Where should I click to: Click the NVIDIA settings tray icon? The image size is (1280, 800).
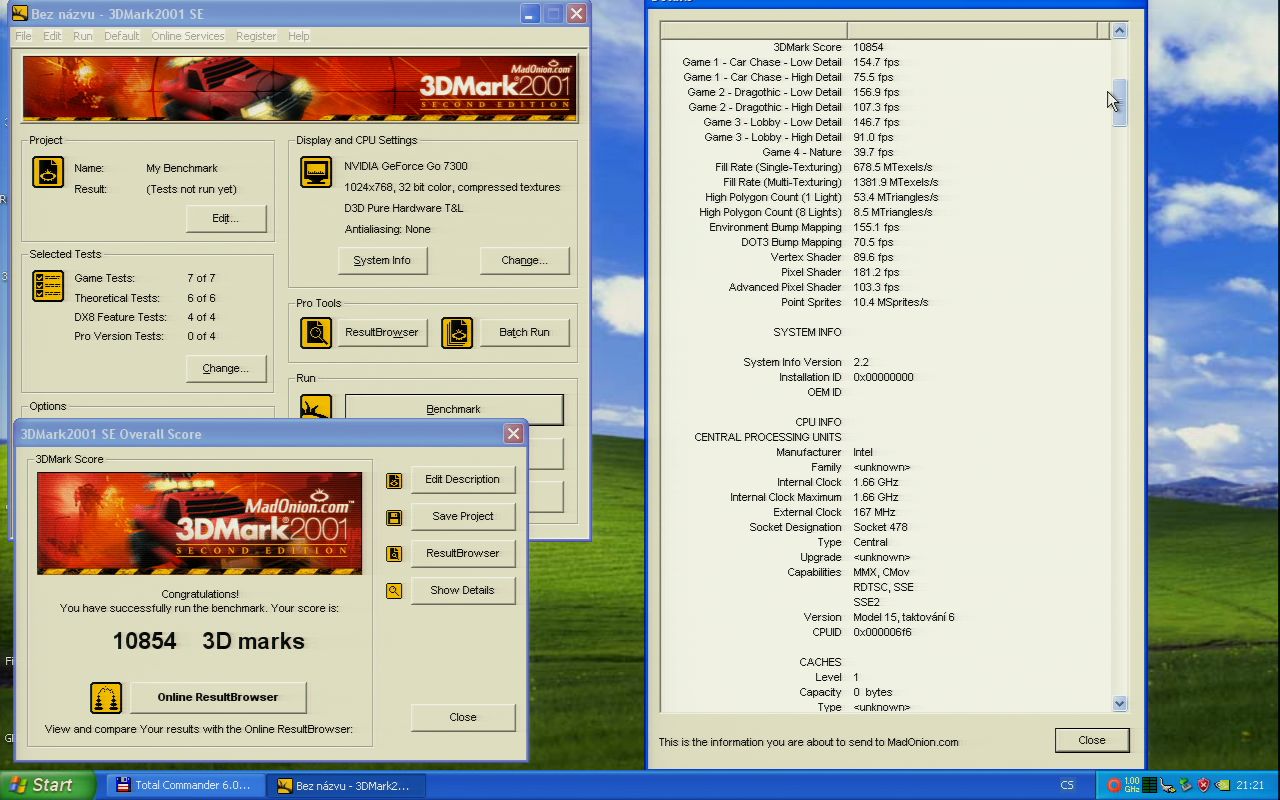point(1222,785)
